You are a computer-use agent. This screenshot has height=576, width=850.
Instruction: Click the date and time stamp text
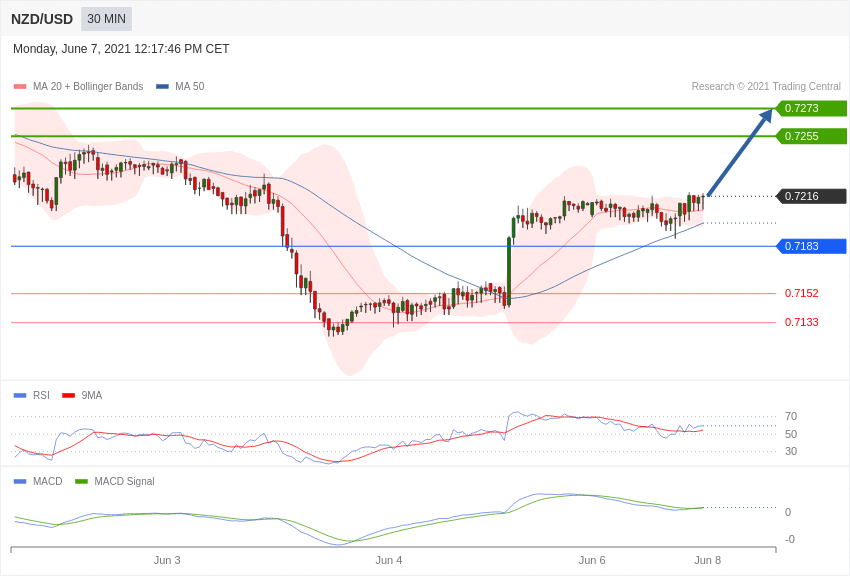121,49
